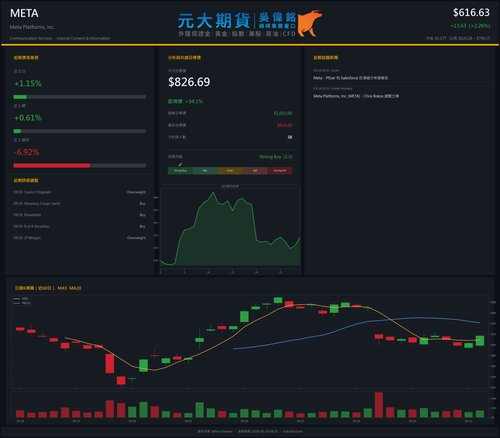Click the $826.69 average target price

click(189, 82)
